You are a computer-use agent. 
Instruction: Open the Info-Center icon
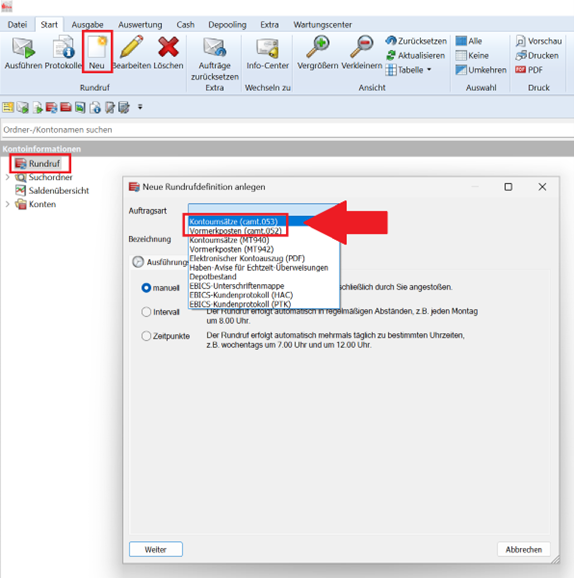point(267,48)
